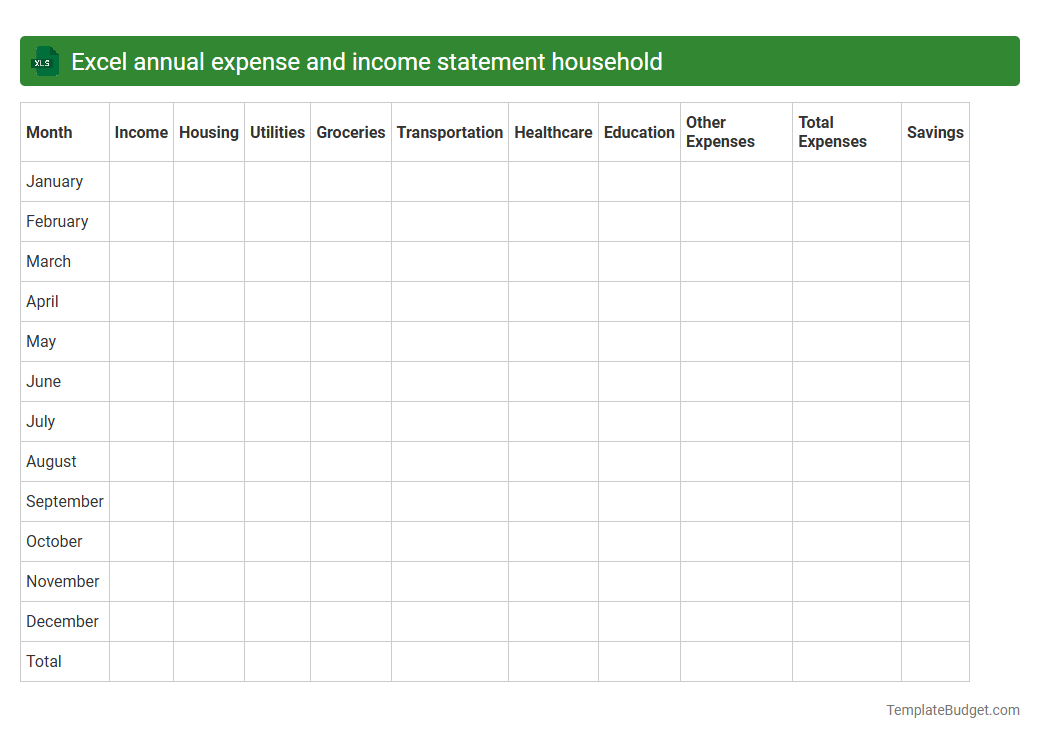Select the Housing column header
Screen dimensions: 1040x739
[x=208, y=132]
